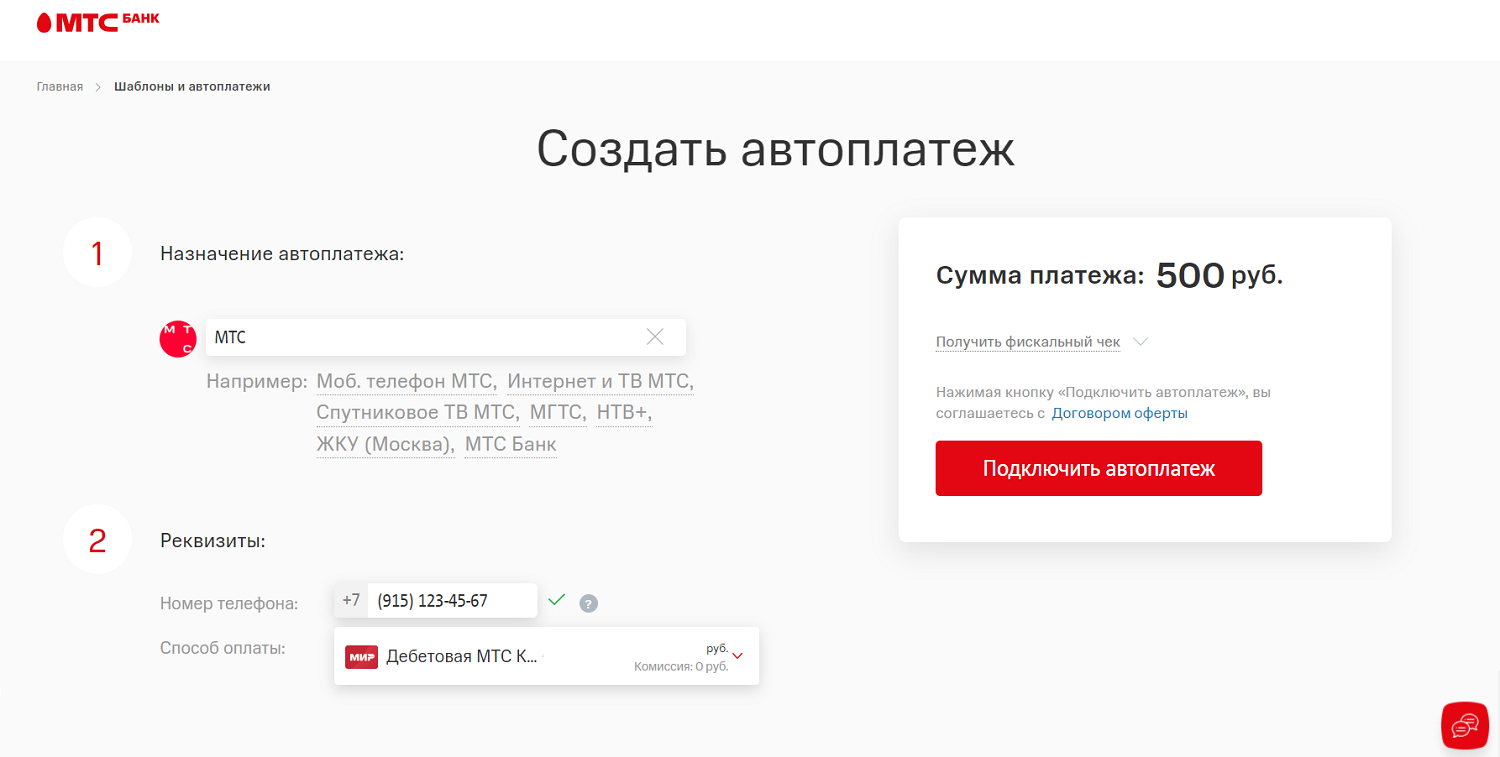Click the 500 payment amount value
This screenshot has height=757, width=1500.
coord(1190,276)
